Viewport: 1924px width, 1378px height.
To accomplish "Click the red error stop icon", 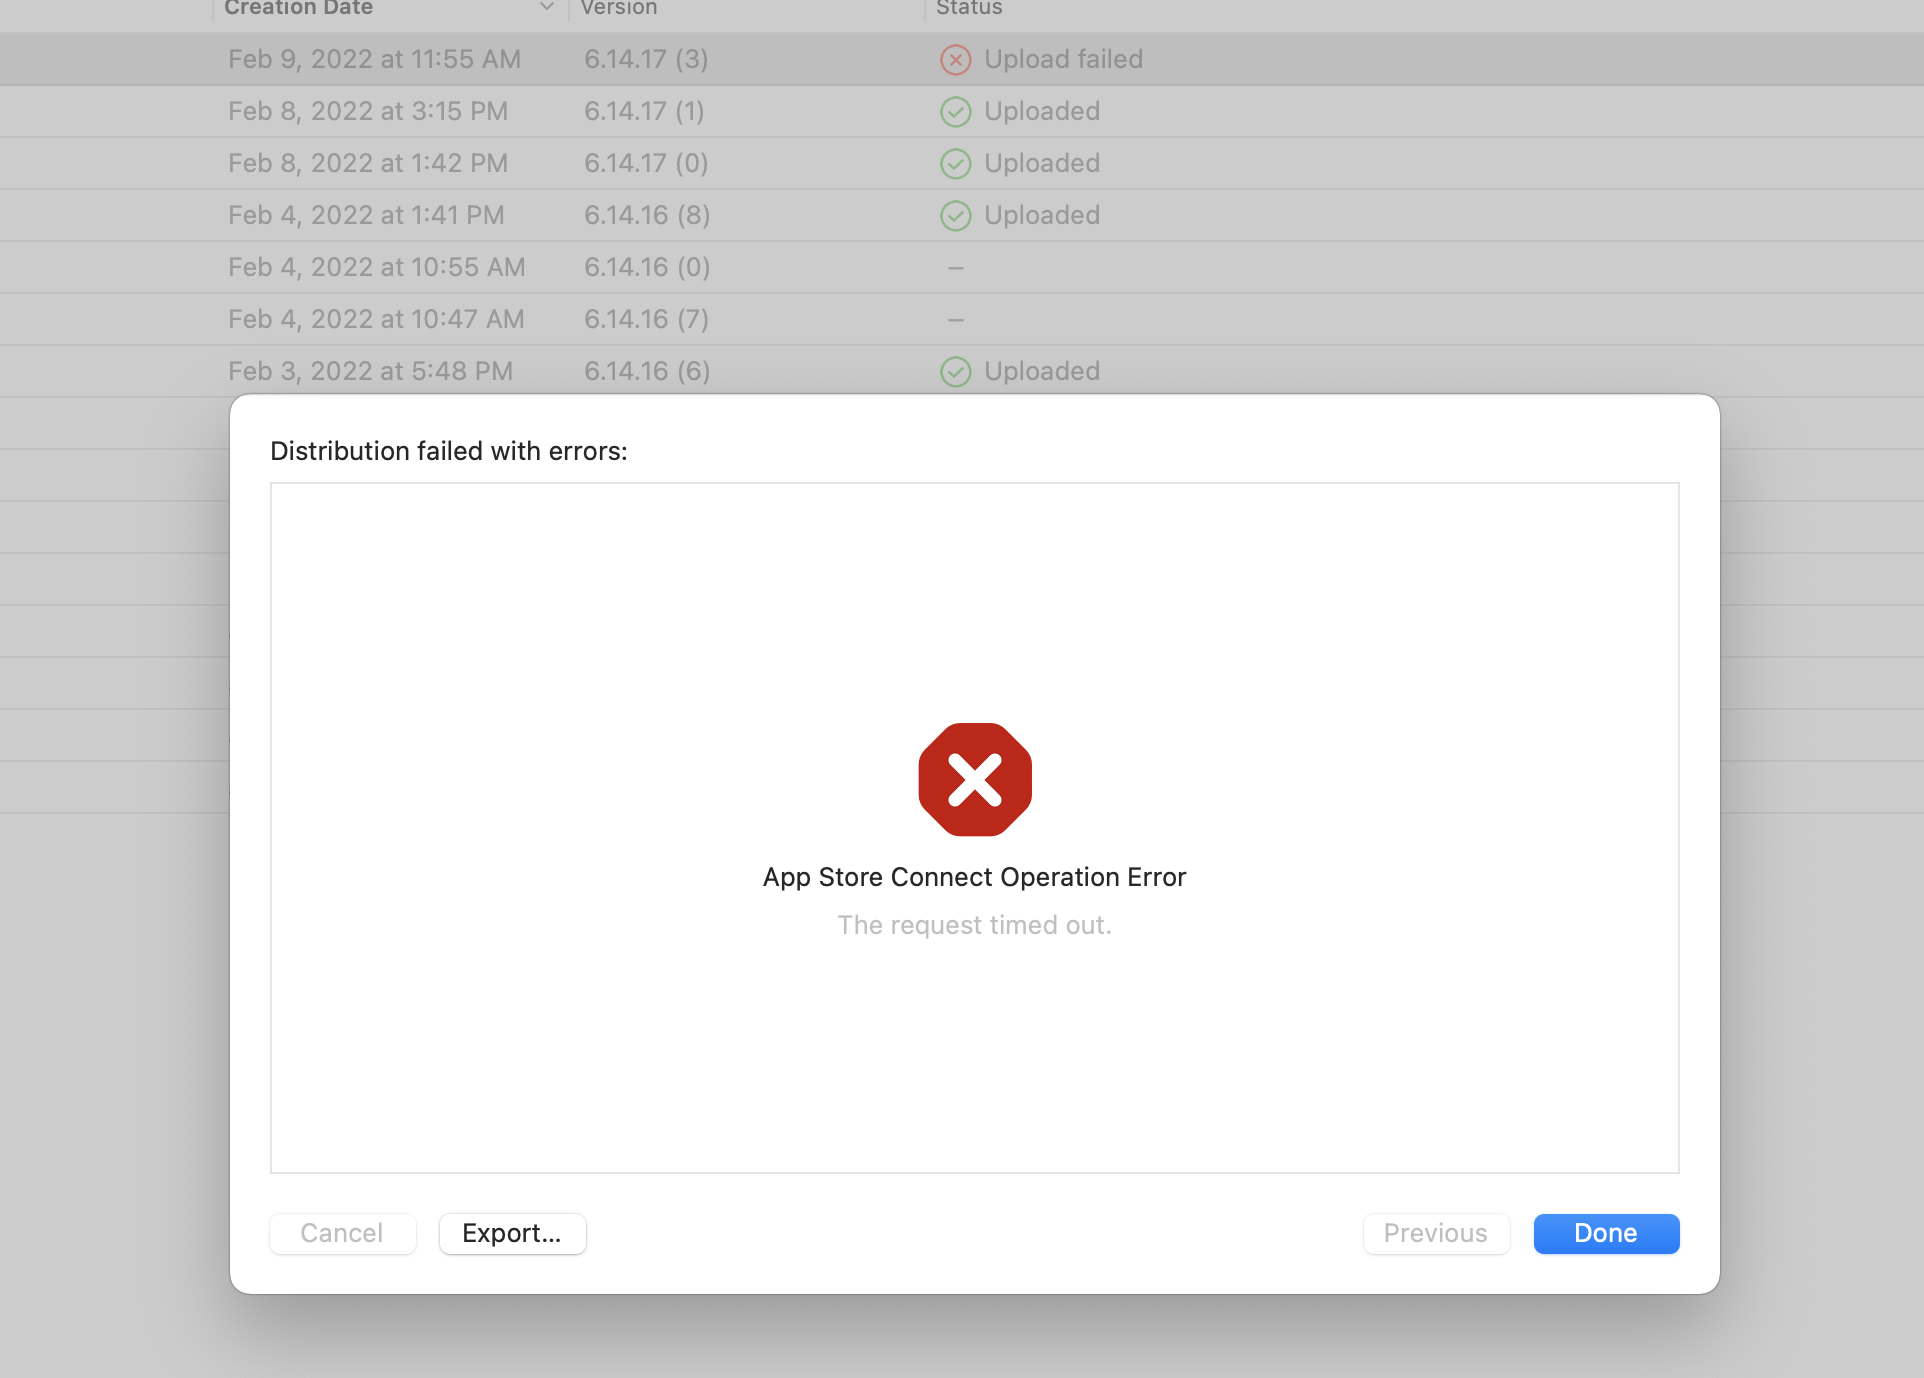I will tap(975, 779).
